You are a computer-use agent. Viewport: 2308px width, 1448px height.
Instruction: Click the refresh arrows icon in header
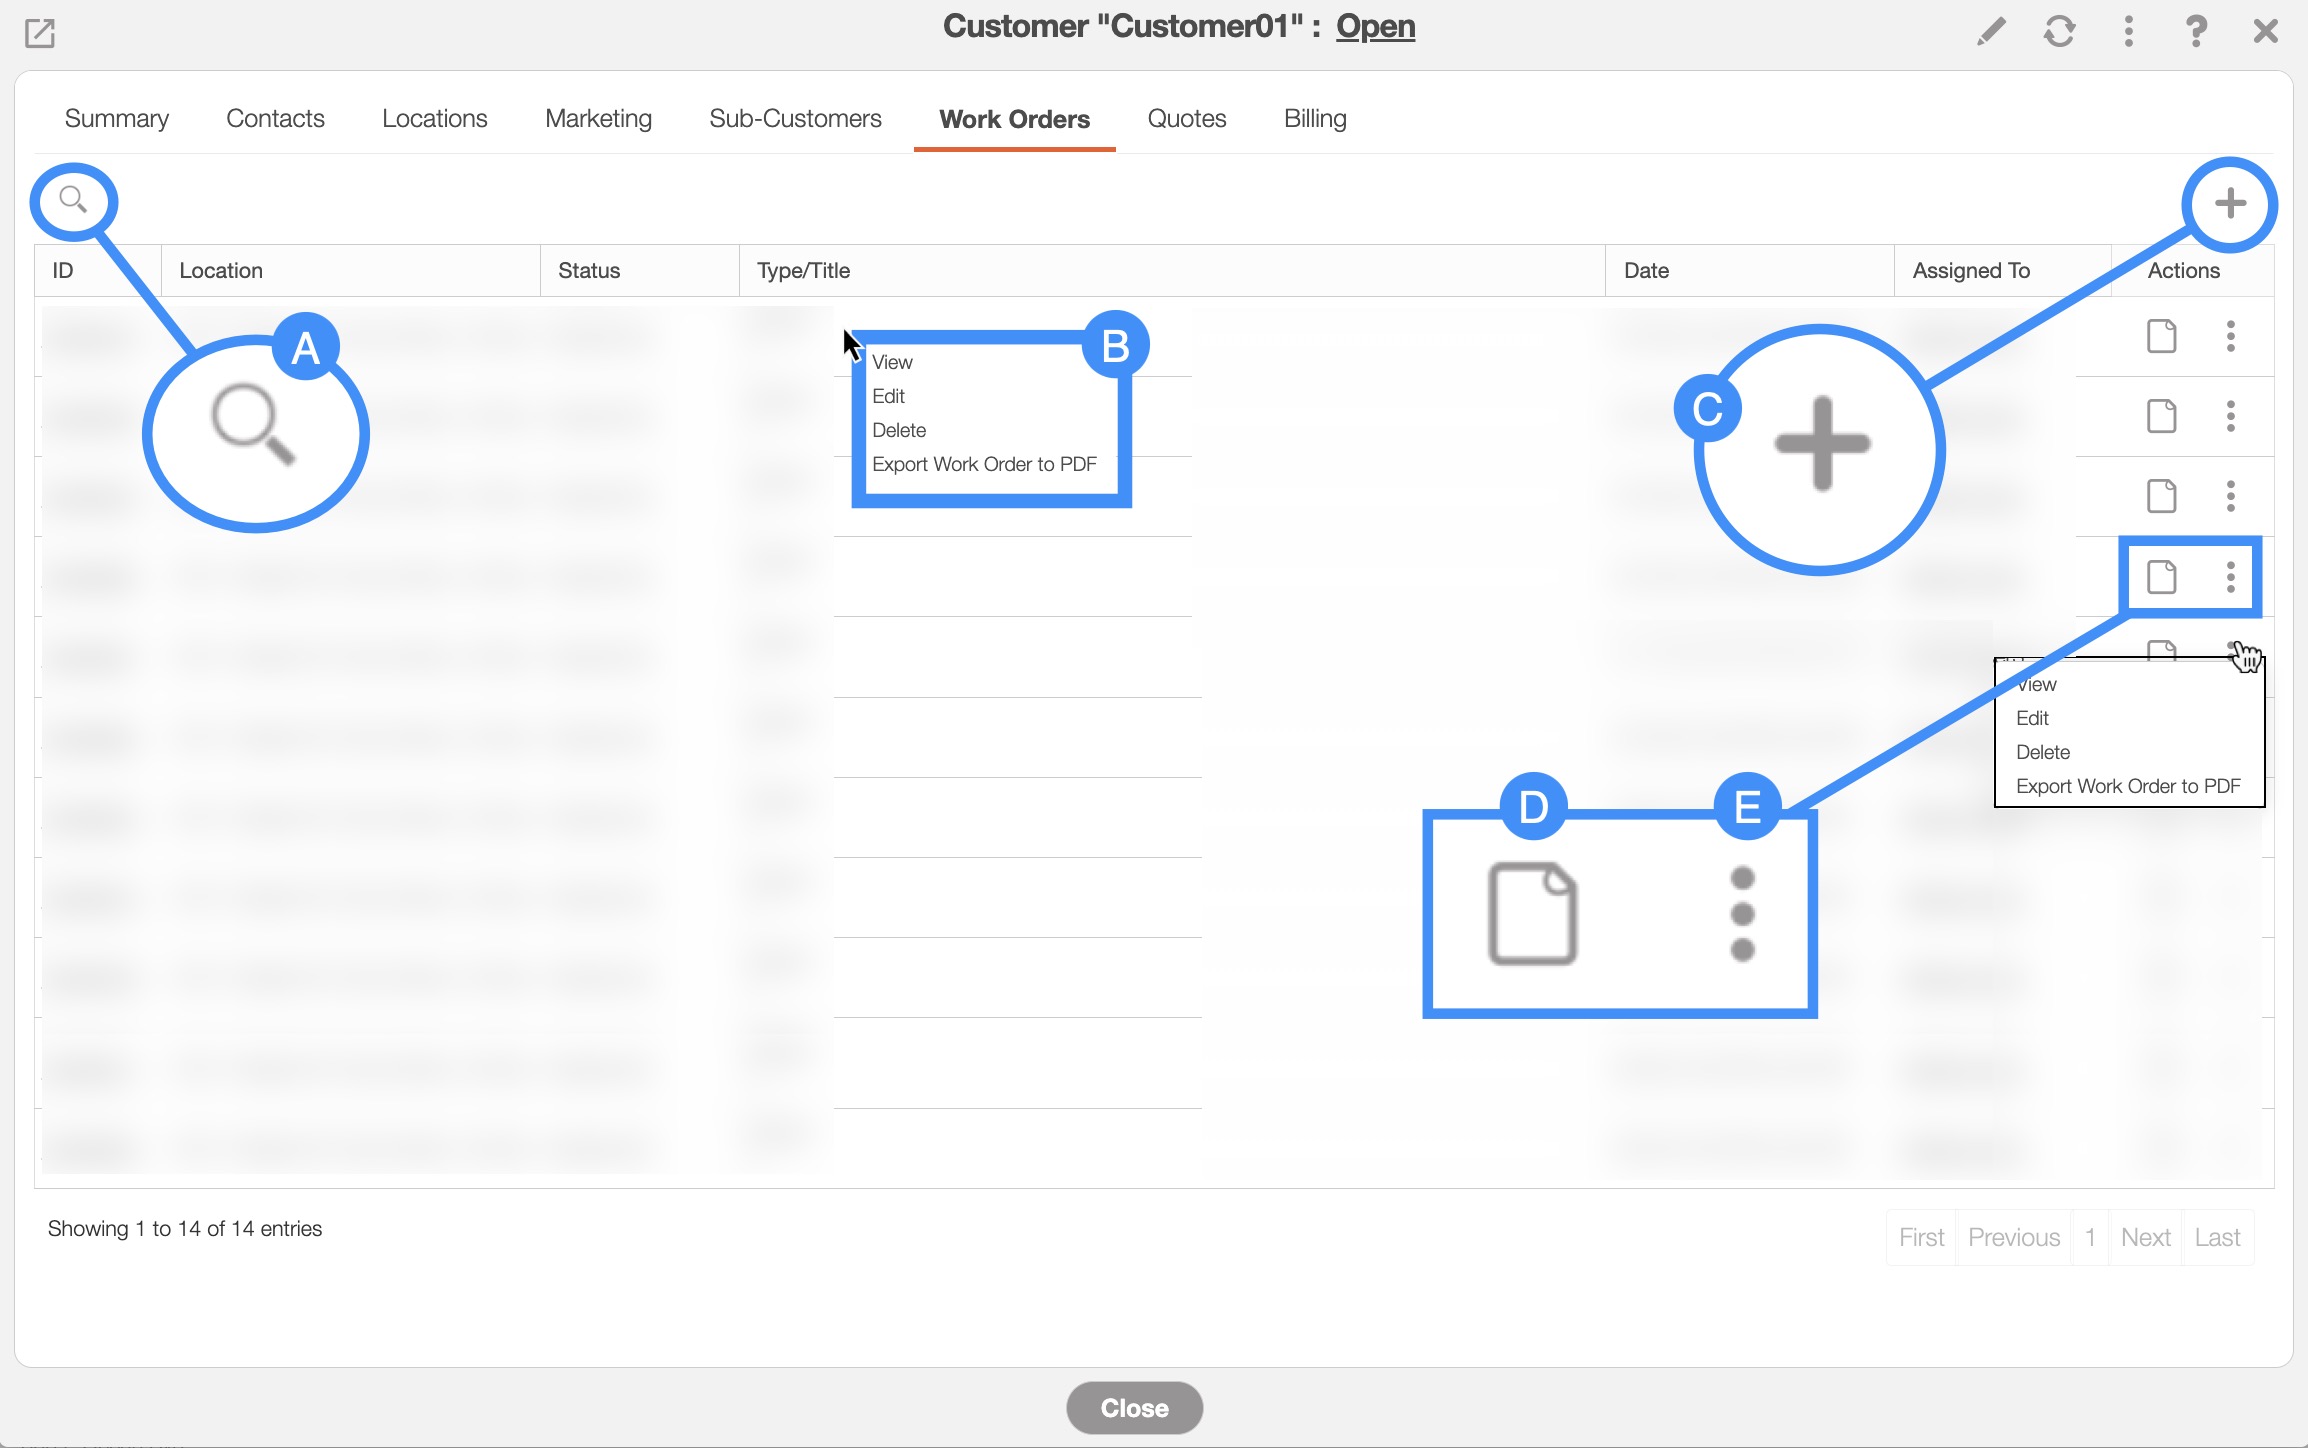2059,31
